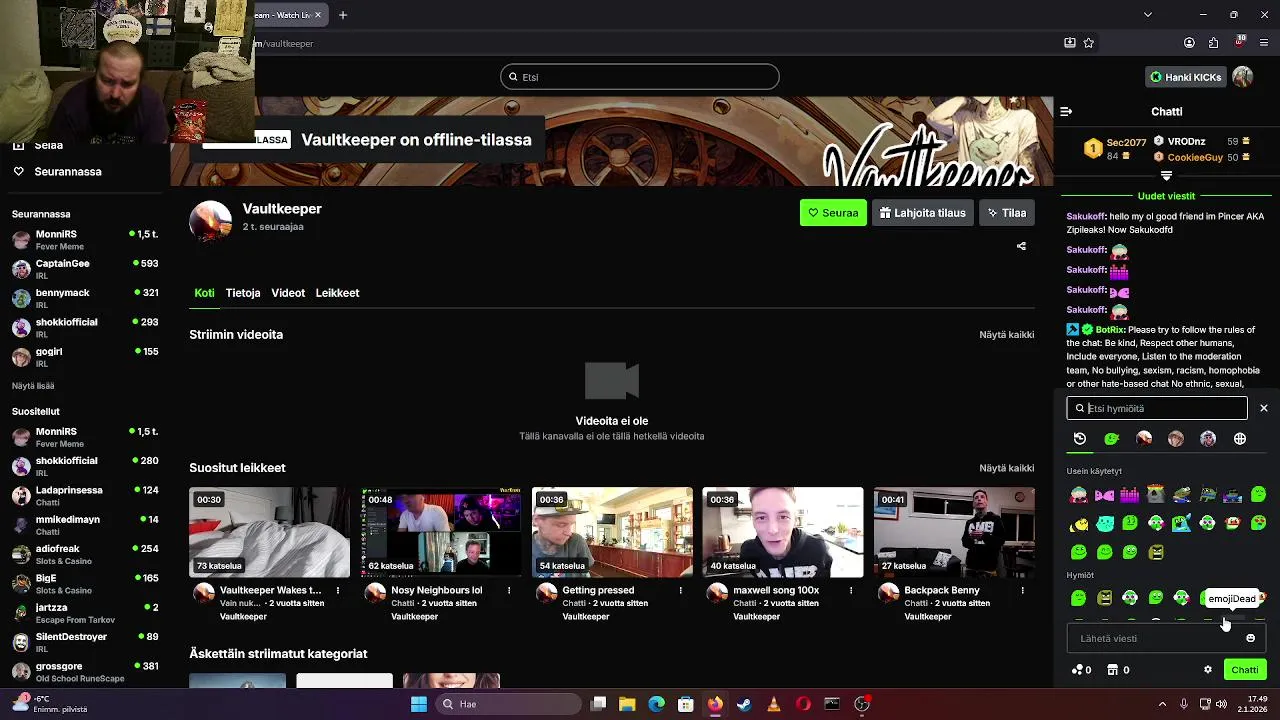Open the Vaultkeeper Wakes clip thumbnail
The image size is (1280, 720).
coord(270,532)
